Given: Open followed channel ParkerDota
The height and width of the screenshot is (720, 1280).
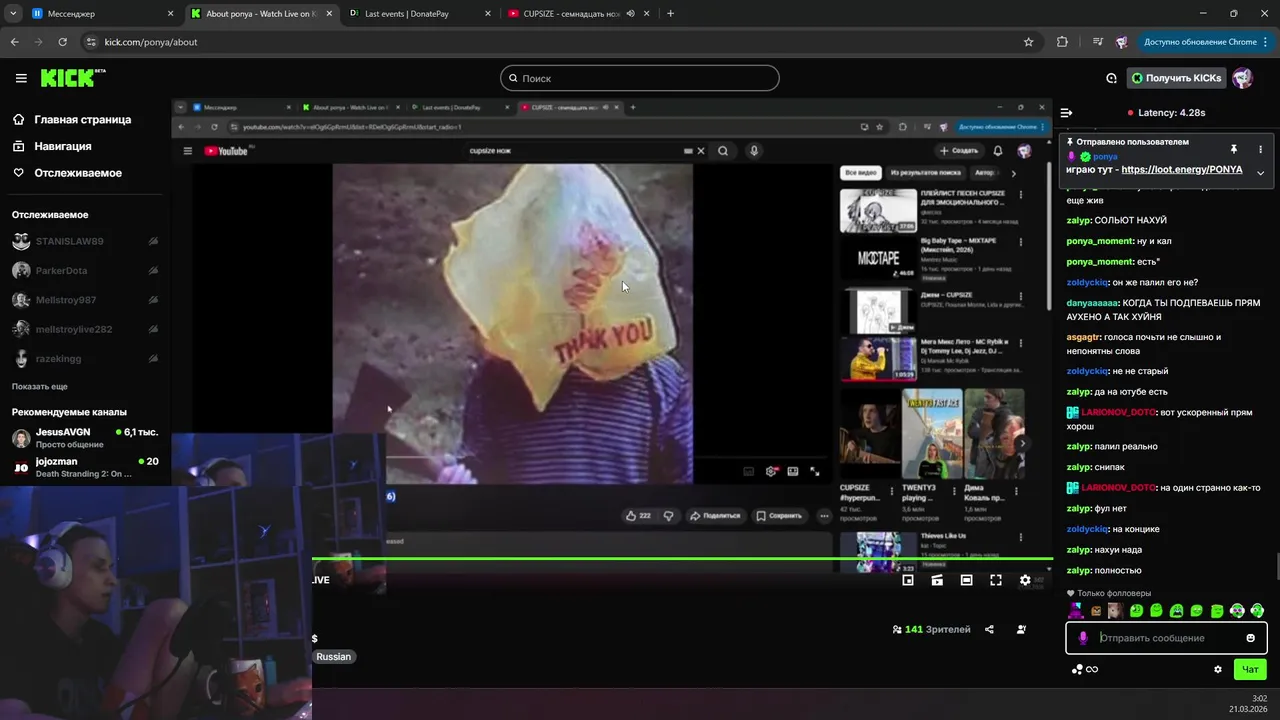Looking at the screenshot, I should [85, 271].
